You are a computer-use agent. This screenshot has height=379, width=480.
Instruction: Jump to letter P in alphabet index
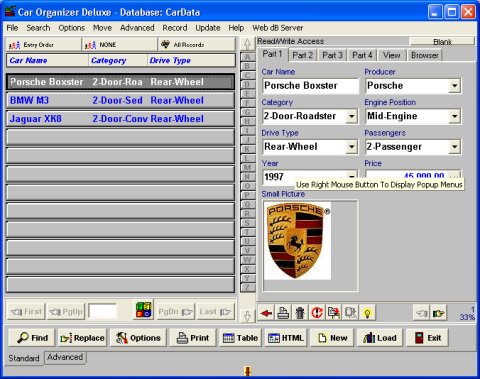coord(247,195)
